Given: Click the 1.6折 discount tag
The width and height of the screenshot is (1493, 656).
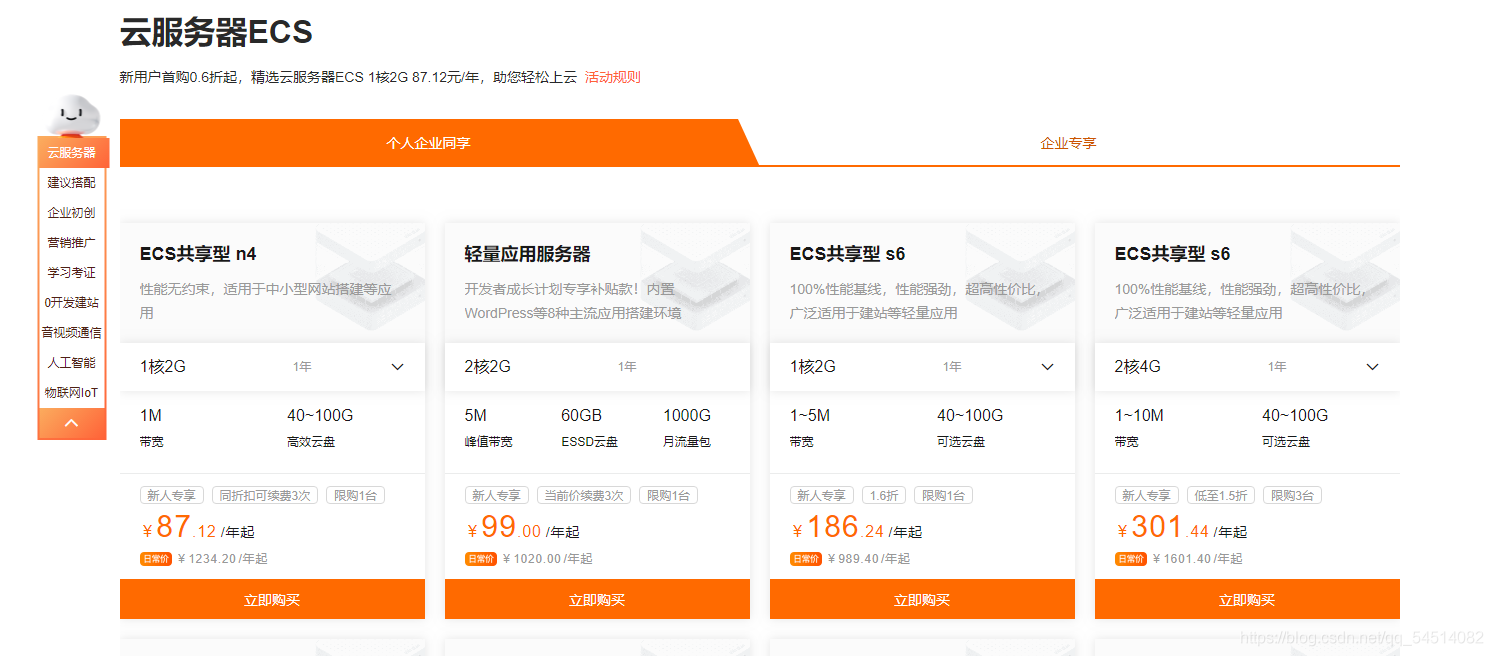Looking at the screenshot, I should [884, 495].
